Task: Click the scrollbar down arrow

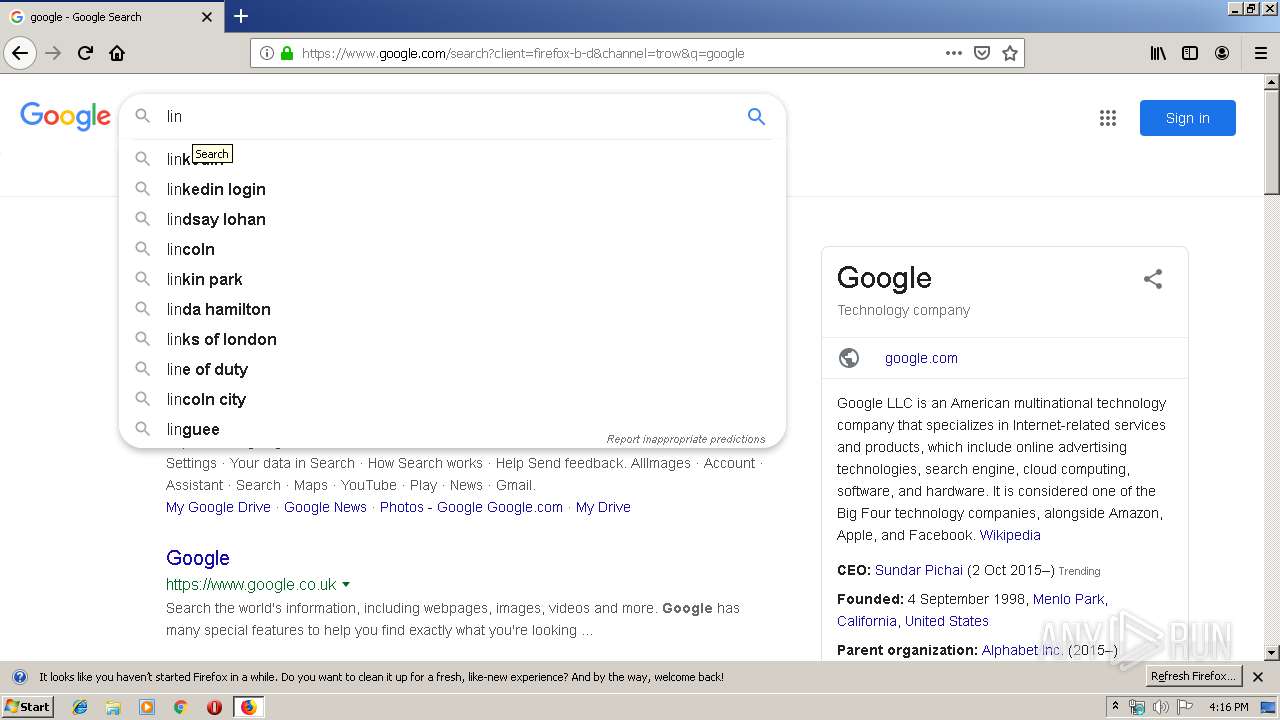Action: click(1272, 653)
